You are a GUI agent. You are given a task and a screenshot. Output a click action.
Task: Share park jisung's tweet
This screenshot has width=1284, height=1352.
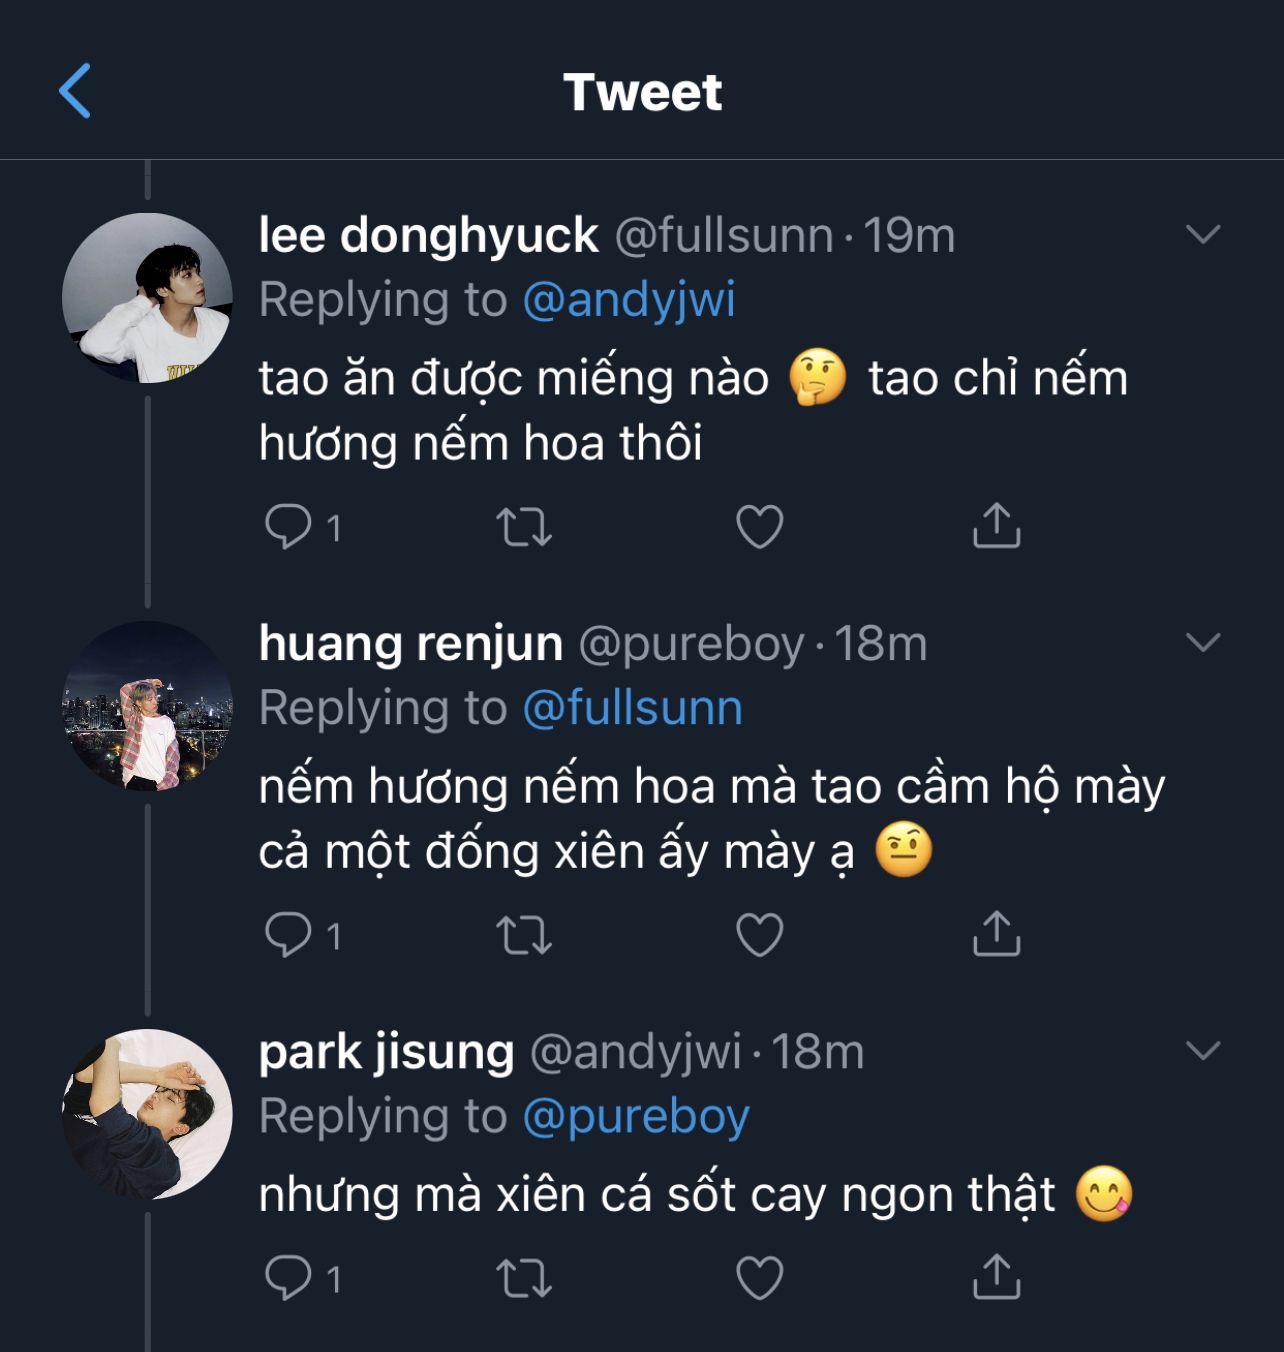996,1277
